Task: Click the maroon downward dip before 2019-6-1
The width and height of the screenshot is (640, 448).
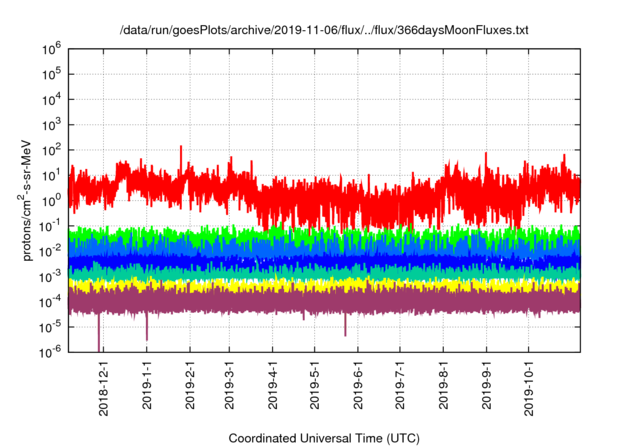Action: (345, 325)
